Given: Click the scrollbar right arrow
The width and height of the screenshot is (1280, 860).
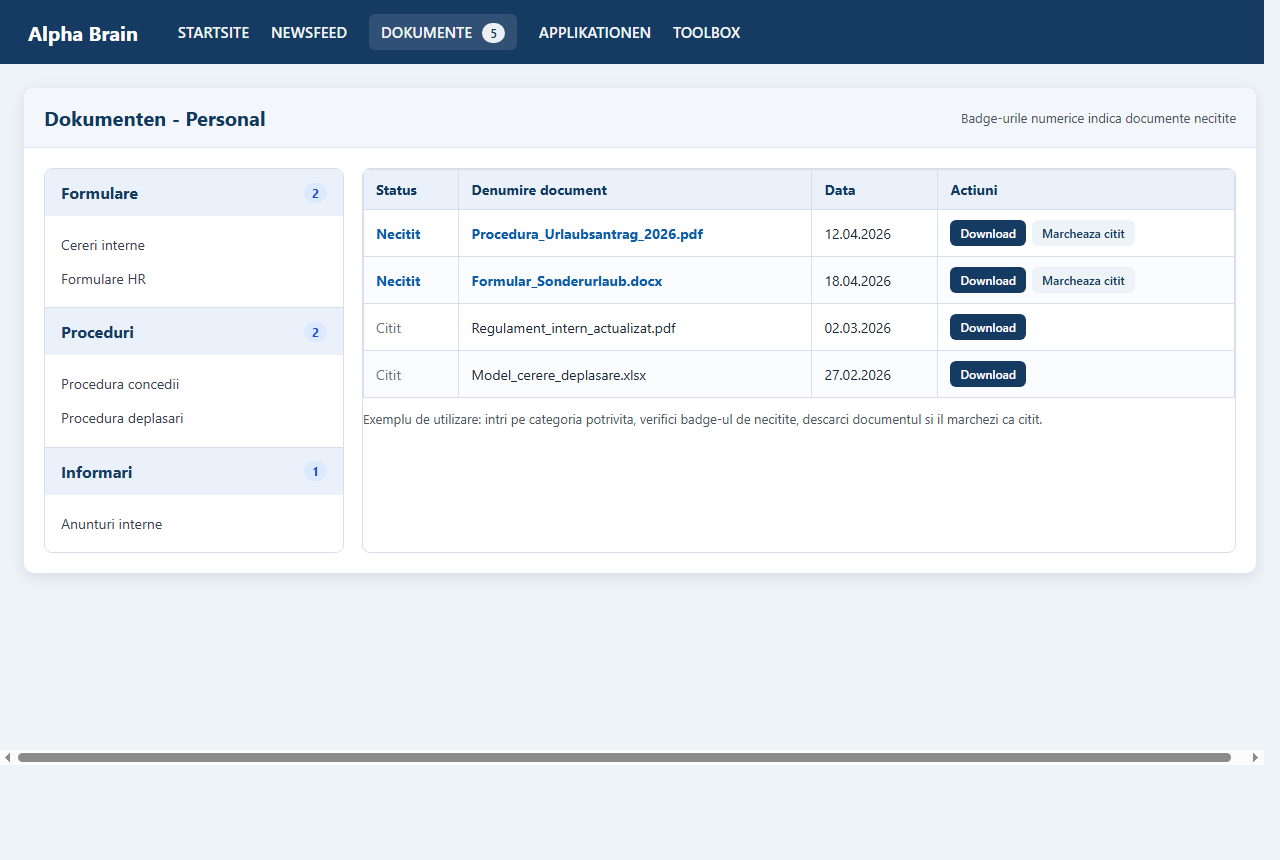Looking at the screenshot, I should (1256, 757).
